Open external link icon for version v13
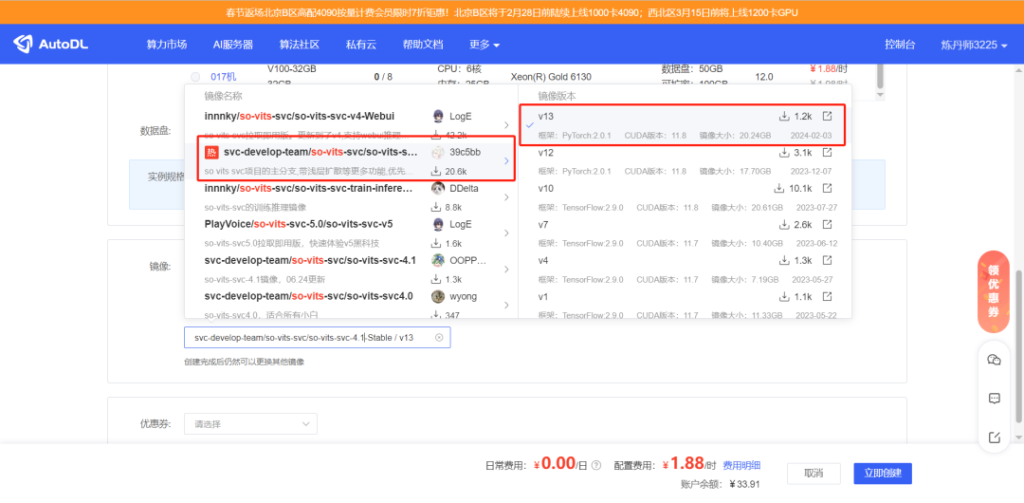Screen dimensions: 1024x503 click(827, 116)
